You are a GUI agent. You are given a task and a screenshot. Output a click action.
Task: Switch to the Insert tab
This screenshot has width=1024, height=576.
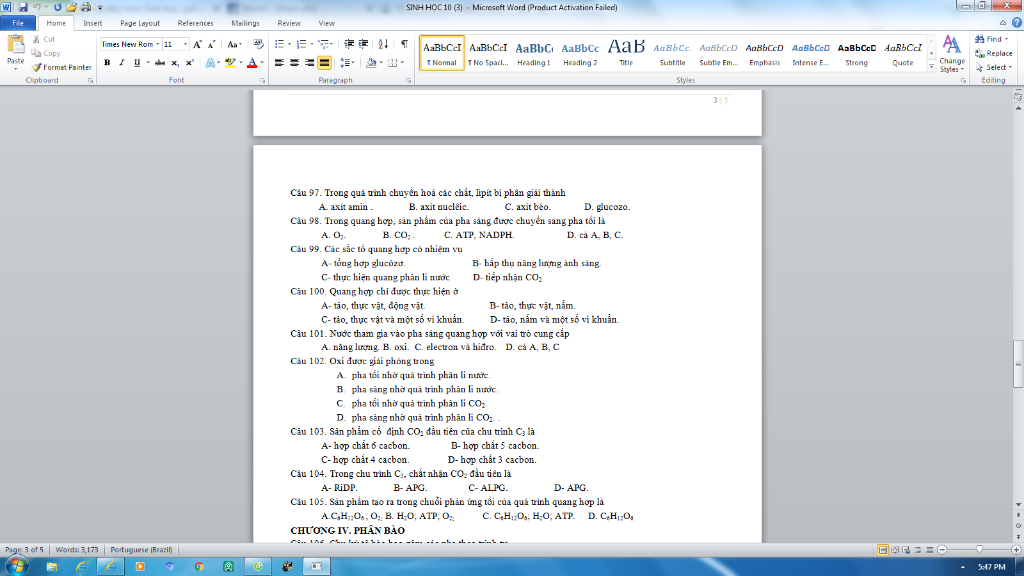[x=92, y=23]
